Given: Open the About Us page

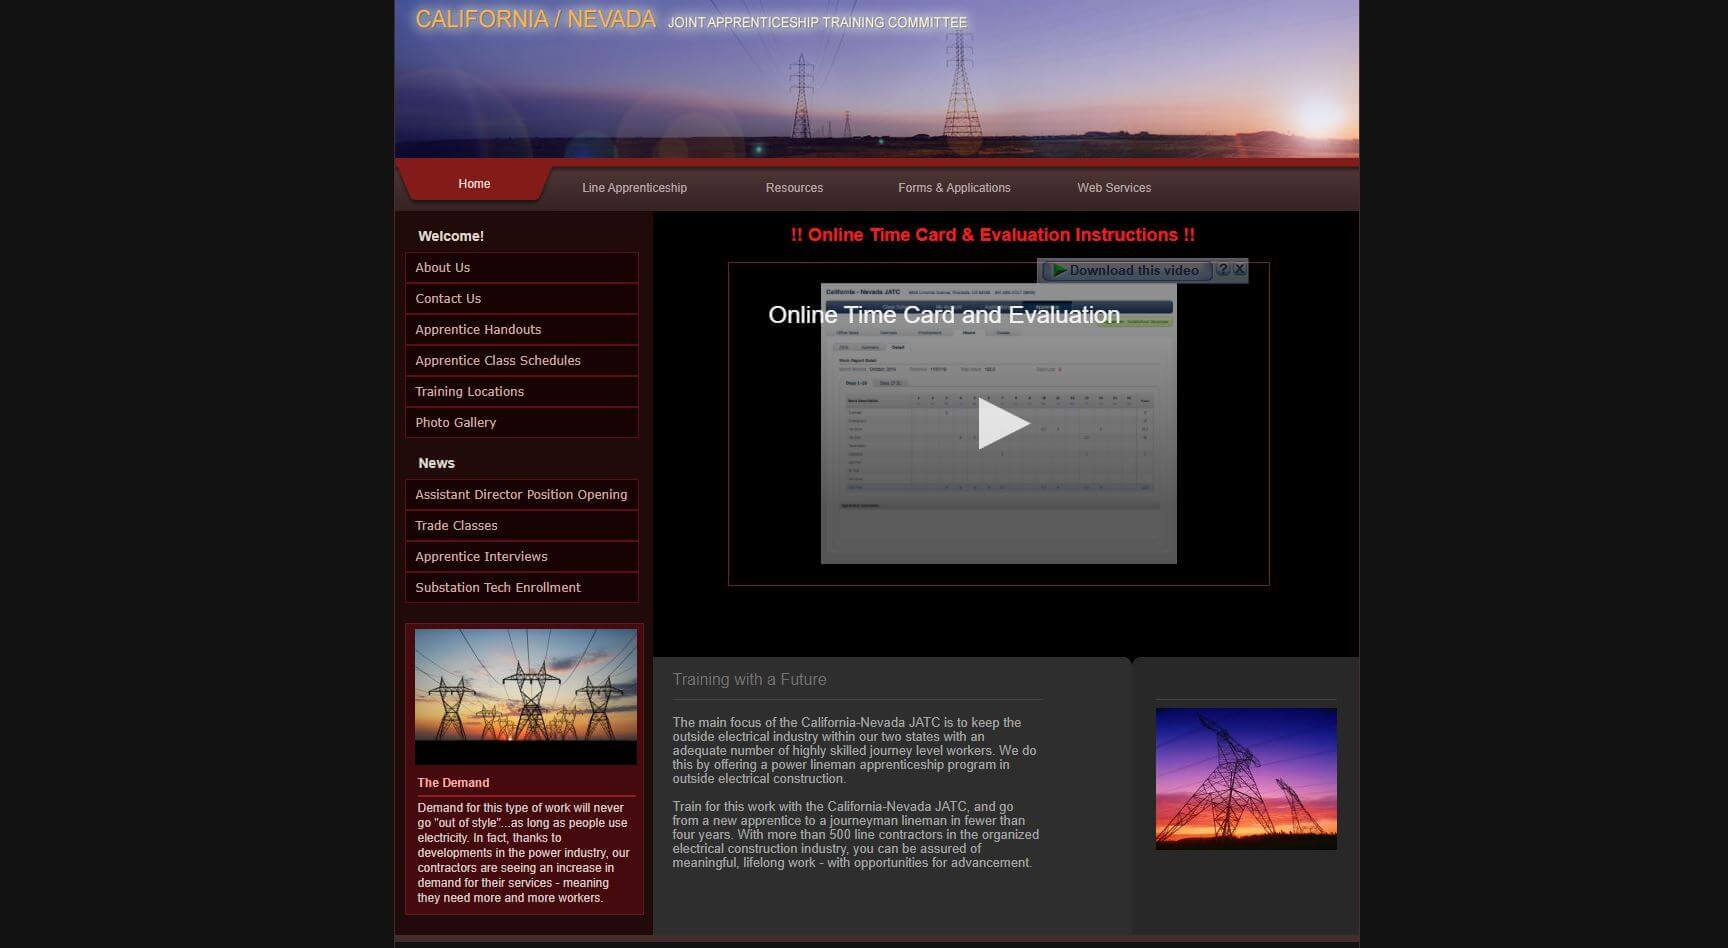Looking at the screenshot, I should (x=442, y=267).
